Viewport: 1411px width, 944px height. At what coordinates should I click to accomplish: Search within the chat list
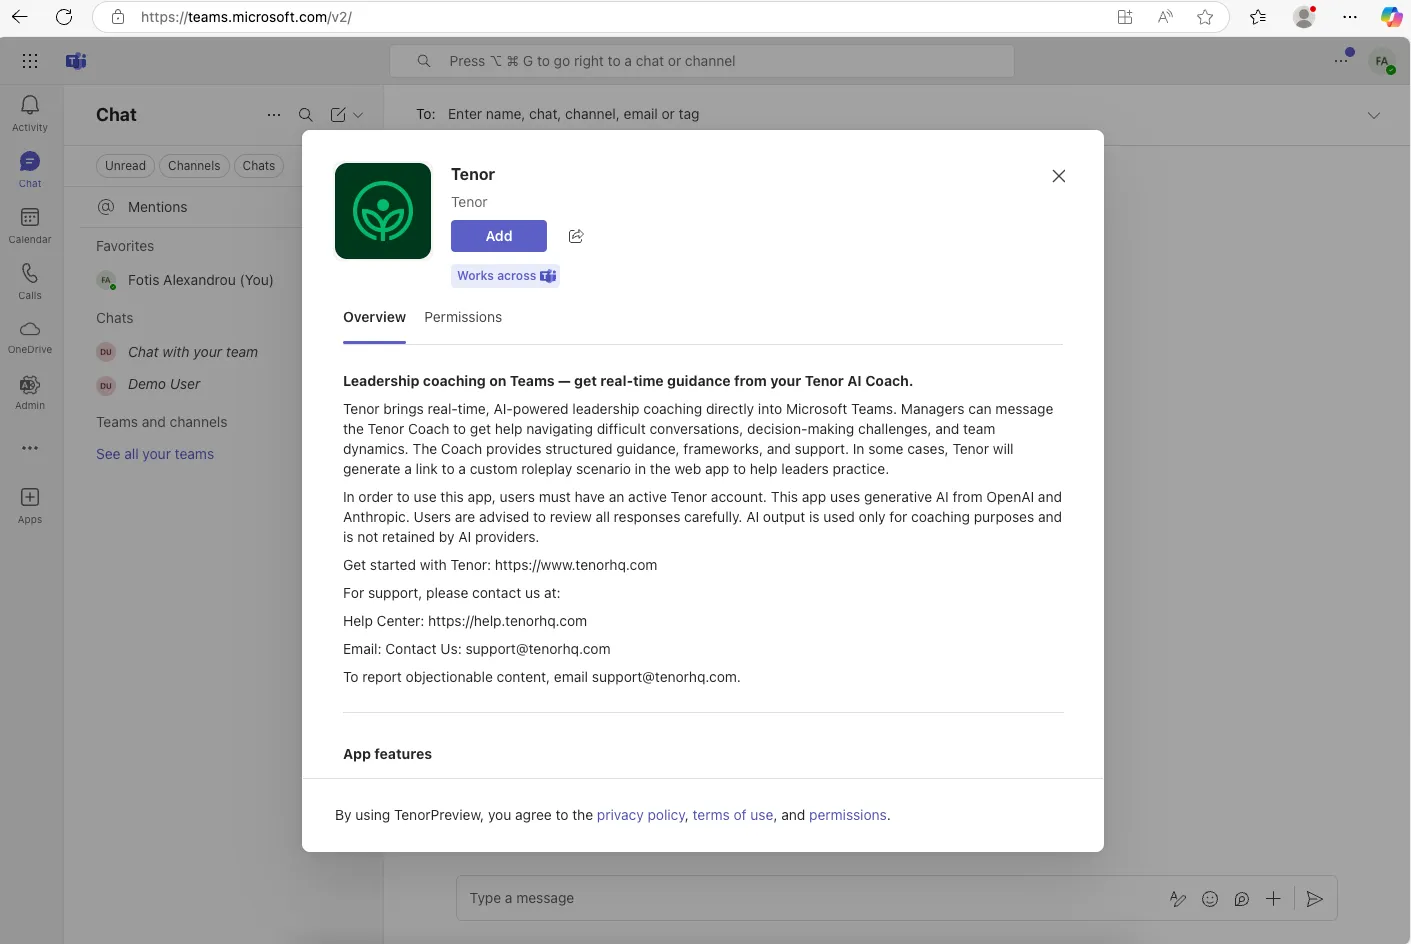(306, 115)
